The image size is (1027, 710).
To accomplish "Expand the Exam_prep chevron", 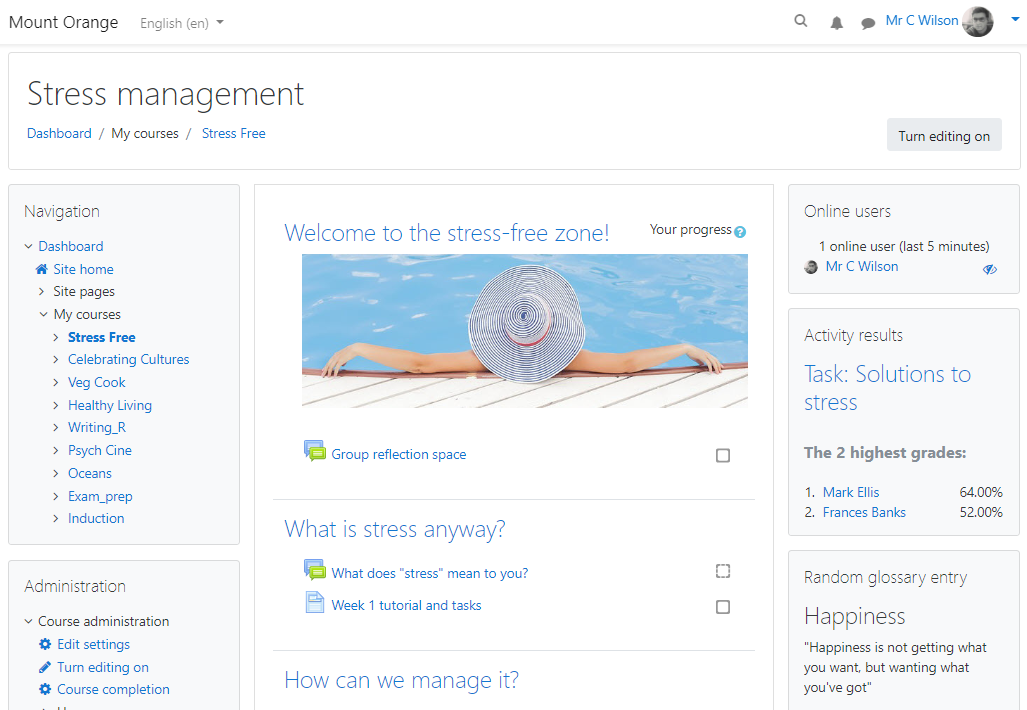I will (x=56, y=496).
